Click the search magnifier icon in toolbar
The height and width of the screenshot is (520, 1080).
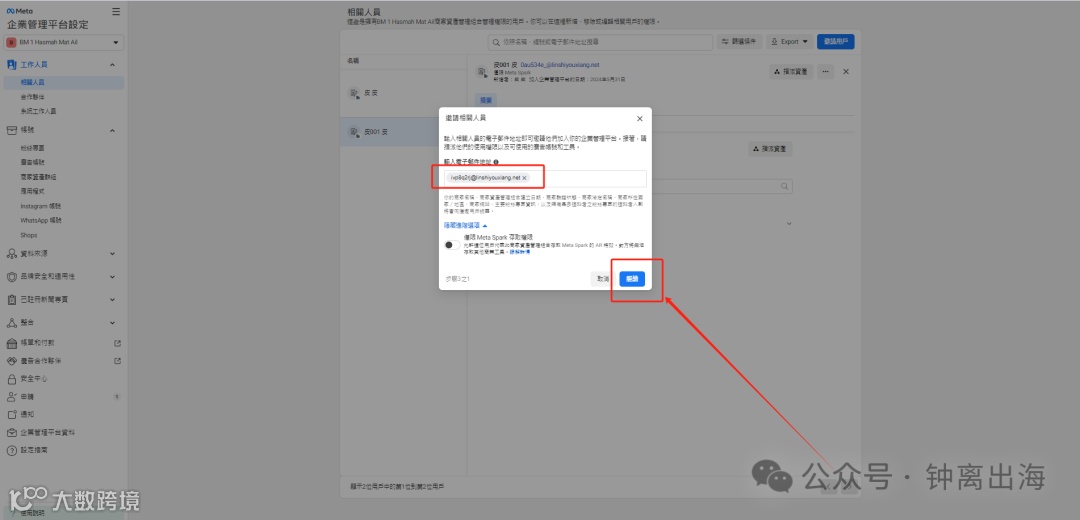(496, 42)
